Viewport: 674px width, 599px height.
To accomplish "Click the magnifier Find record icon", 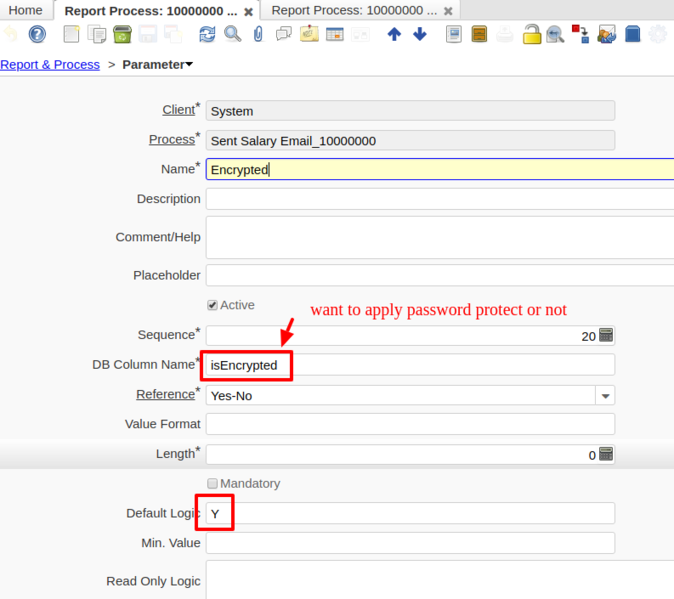I will tap(232, 35).
